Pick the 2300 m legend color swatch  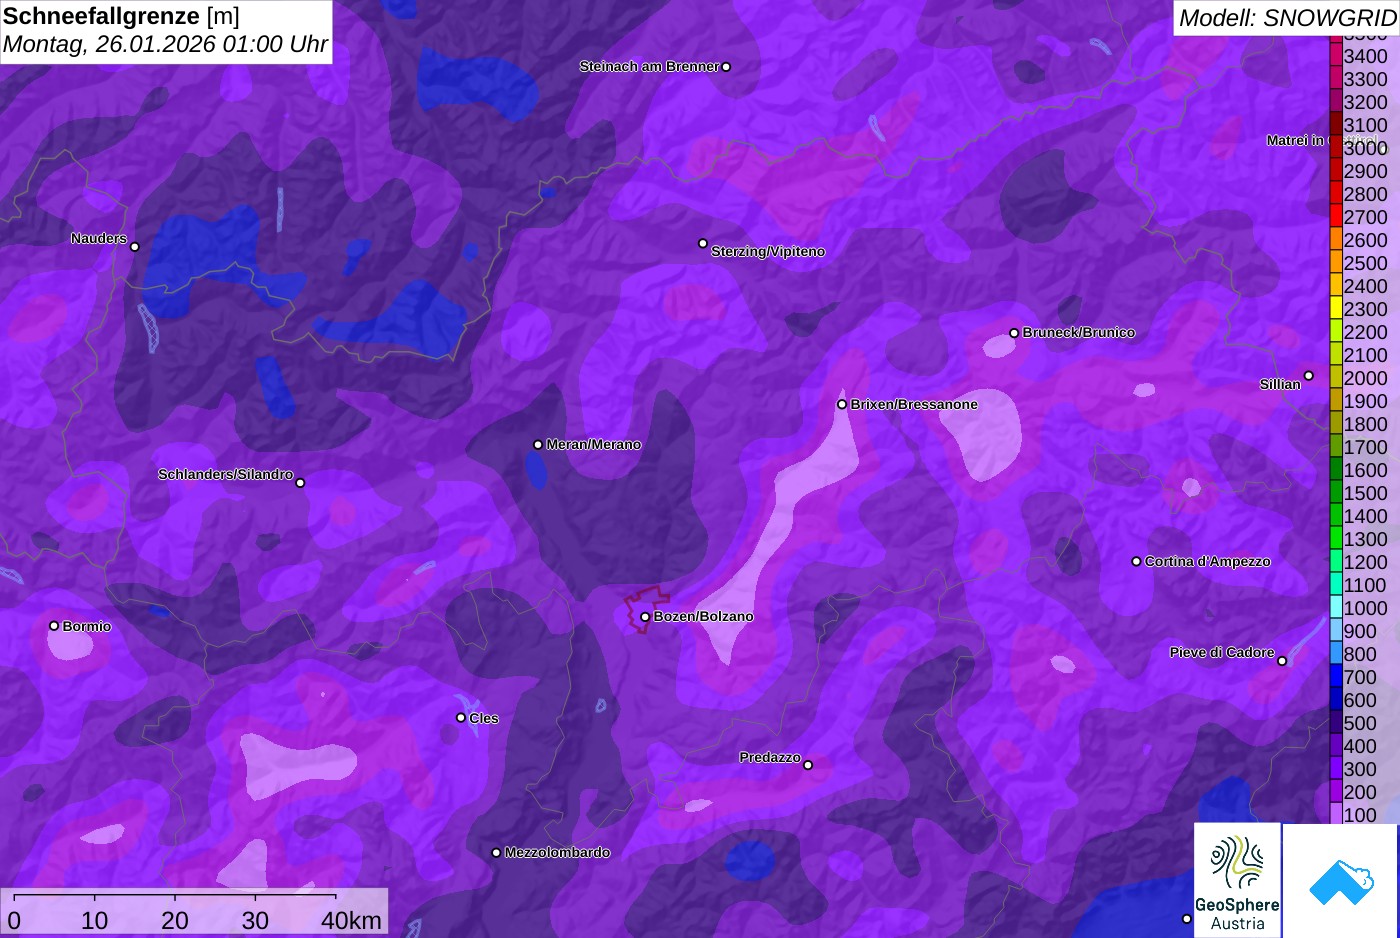[x=1335, y=308]
